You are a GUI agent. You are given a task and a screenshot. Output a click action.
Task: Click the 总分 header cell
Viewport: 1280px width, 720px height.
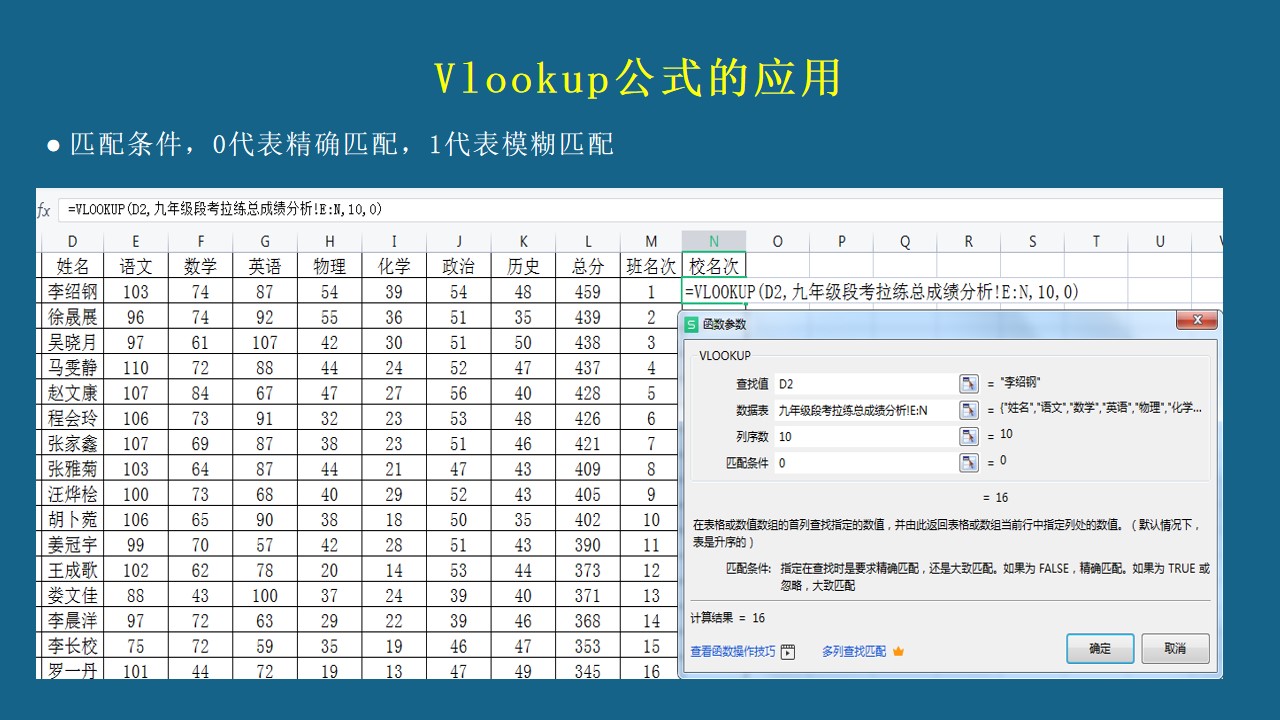(588, 266)
